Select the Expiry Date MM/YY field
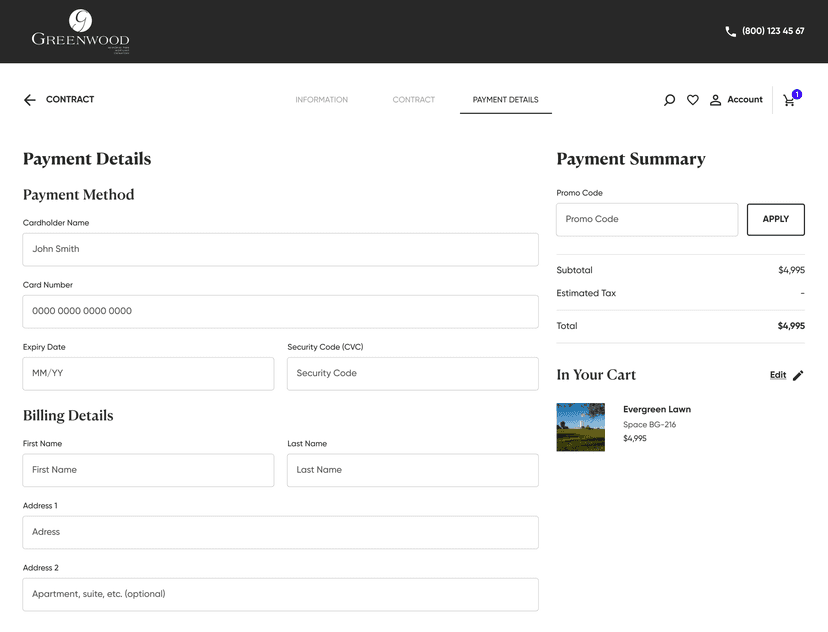This screenshot has width=828, height=632. (148, 373)
